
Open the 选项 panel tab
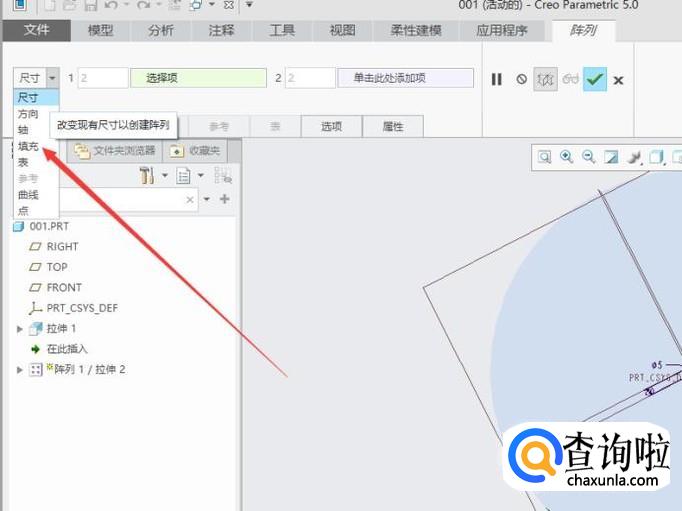point(331,127)
